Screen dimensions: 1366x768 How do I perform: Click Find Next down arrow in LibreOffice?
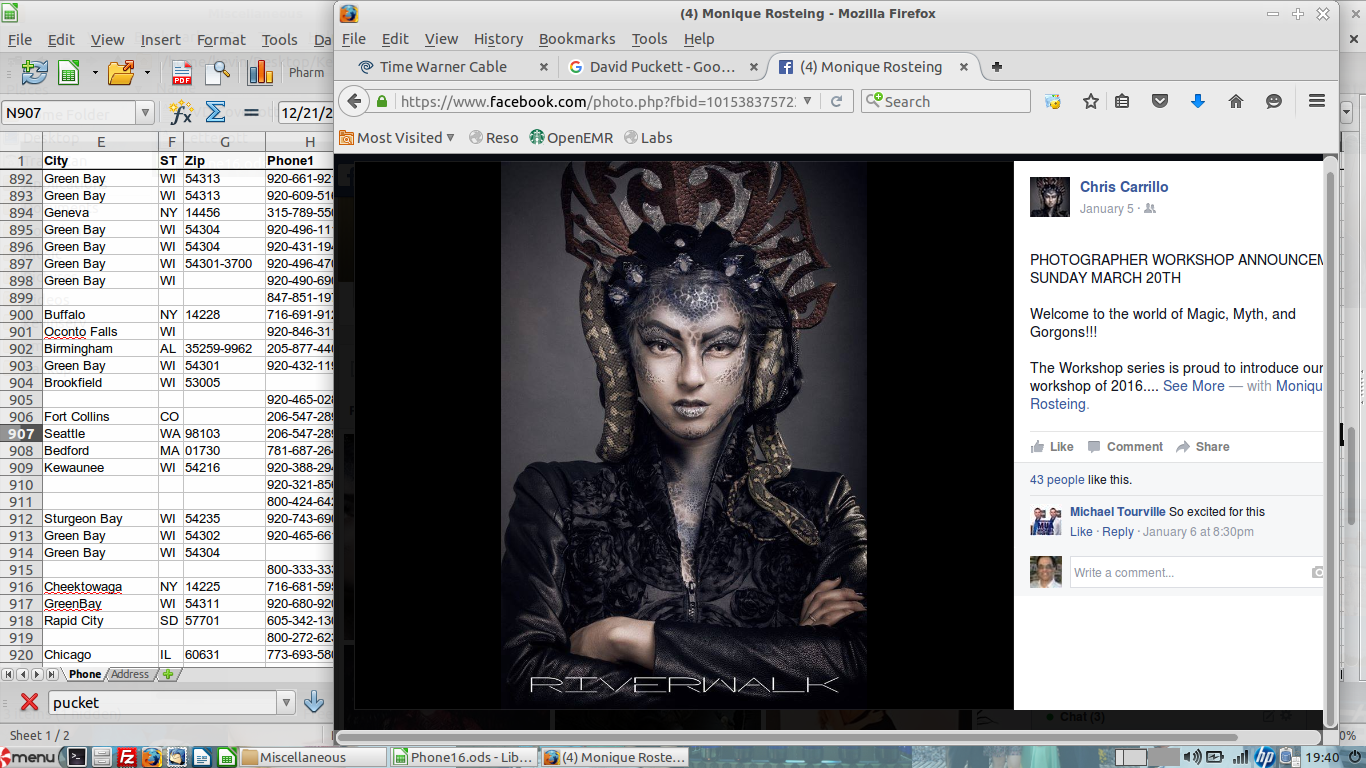pos(314,703)
